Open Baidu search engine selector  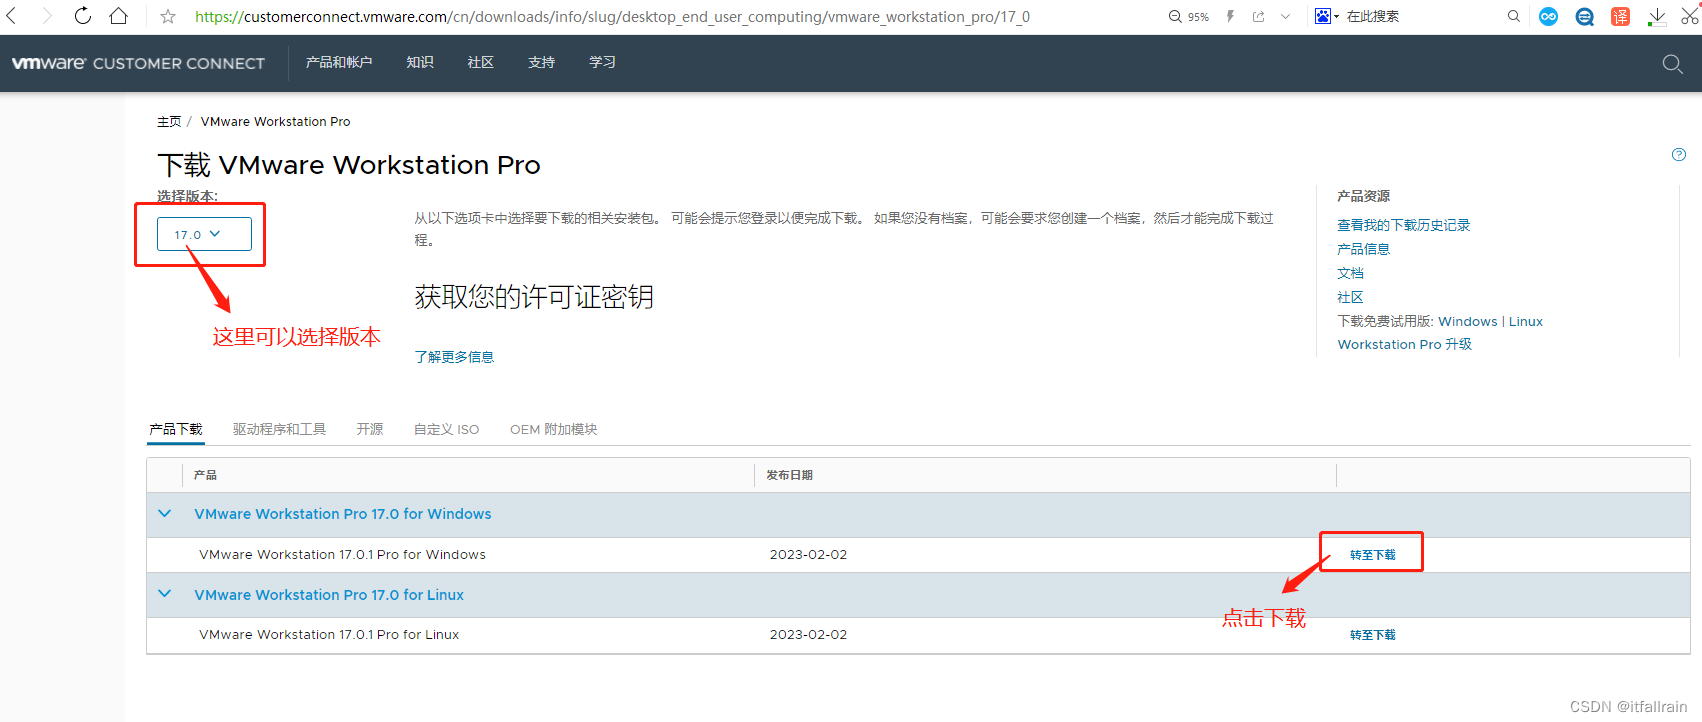pos(1327,16)
